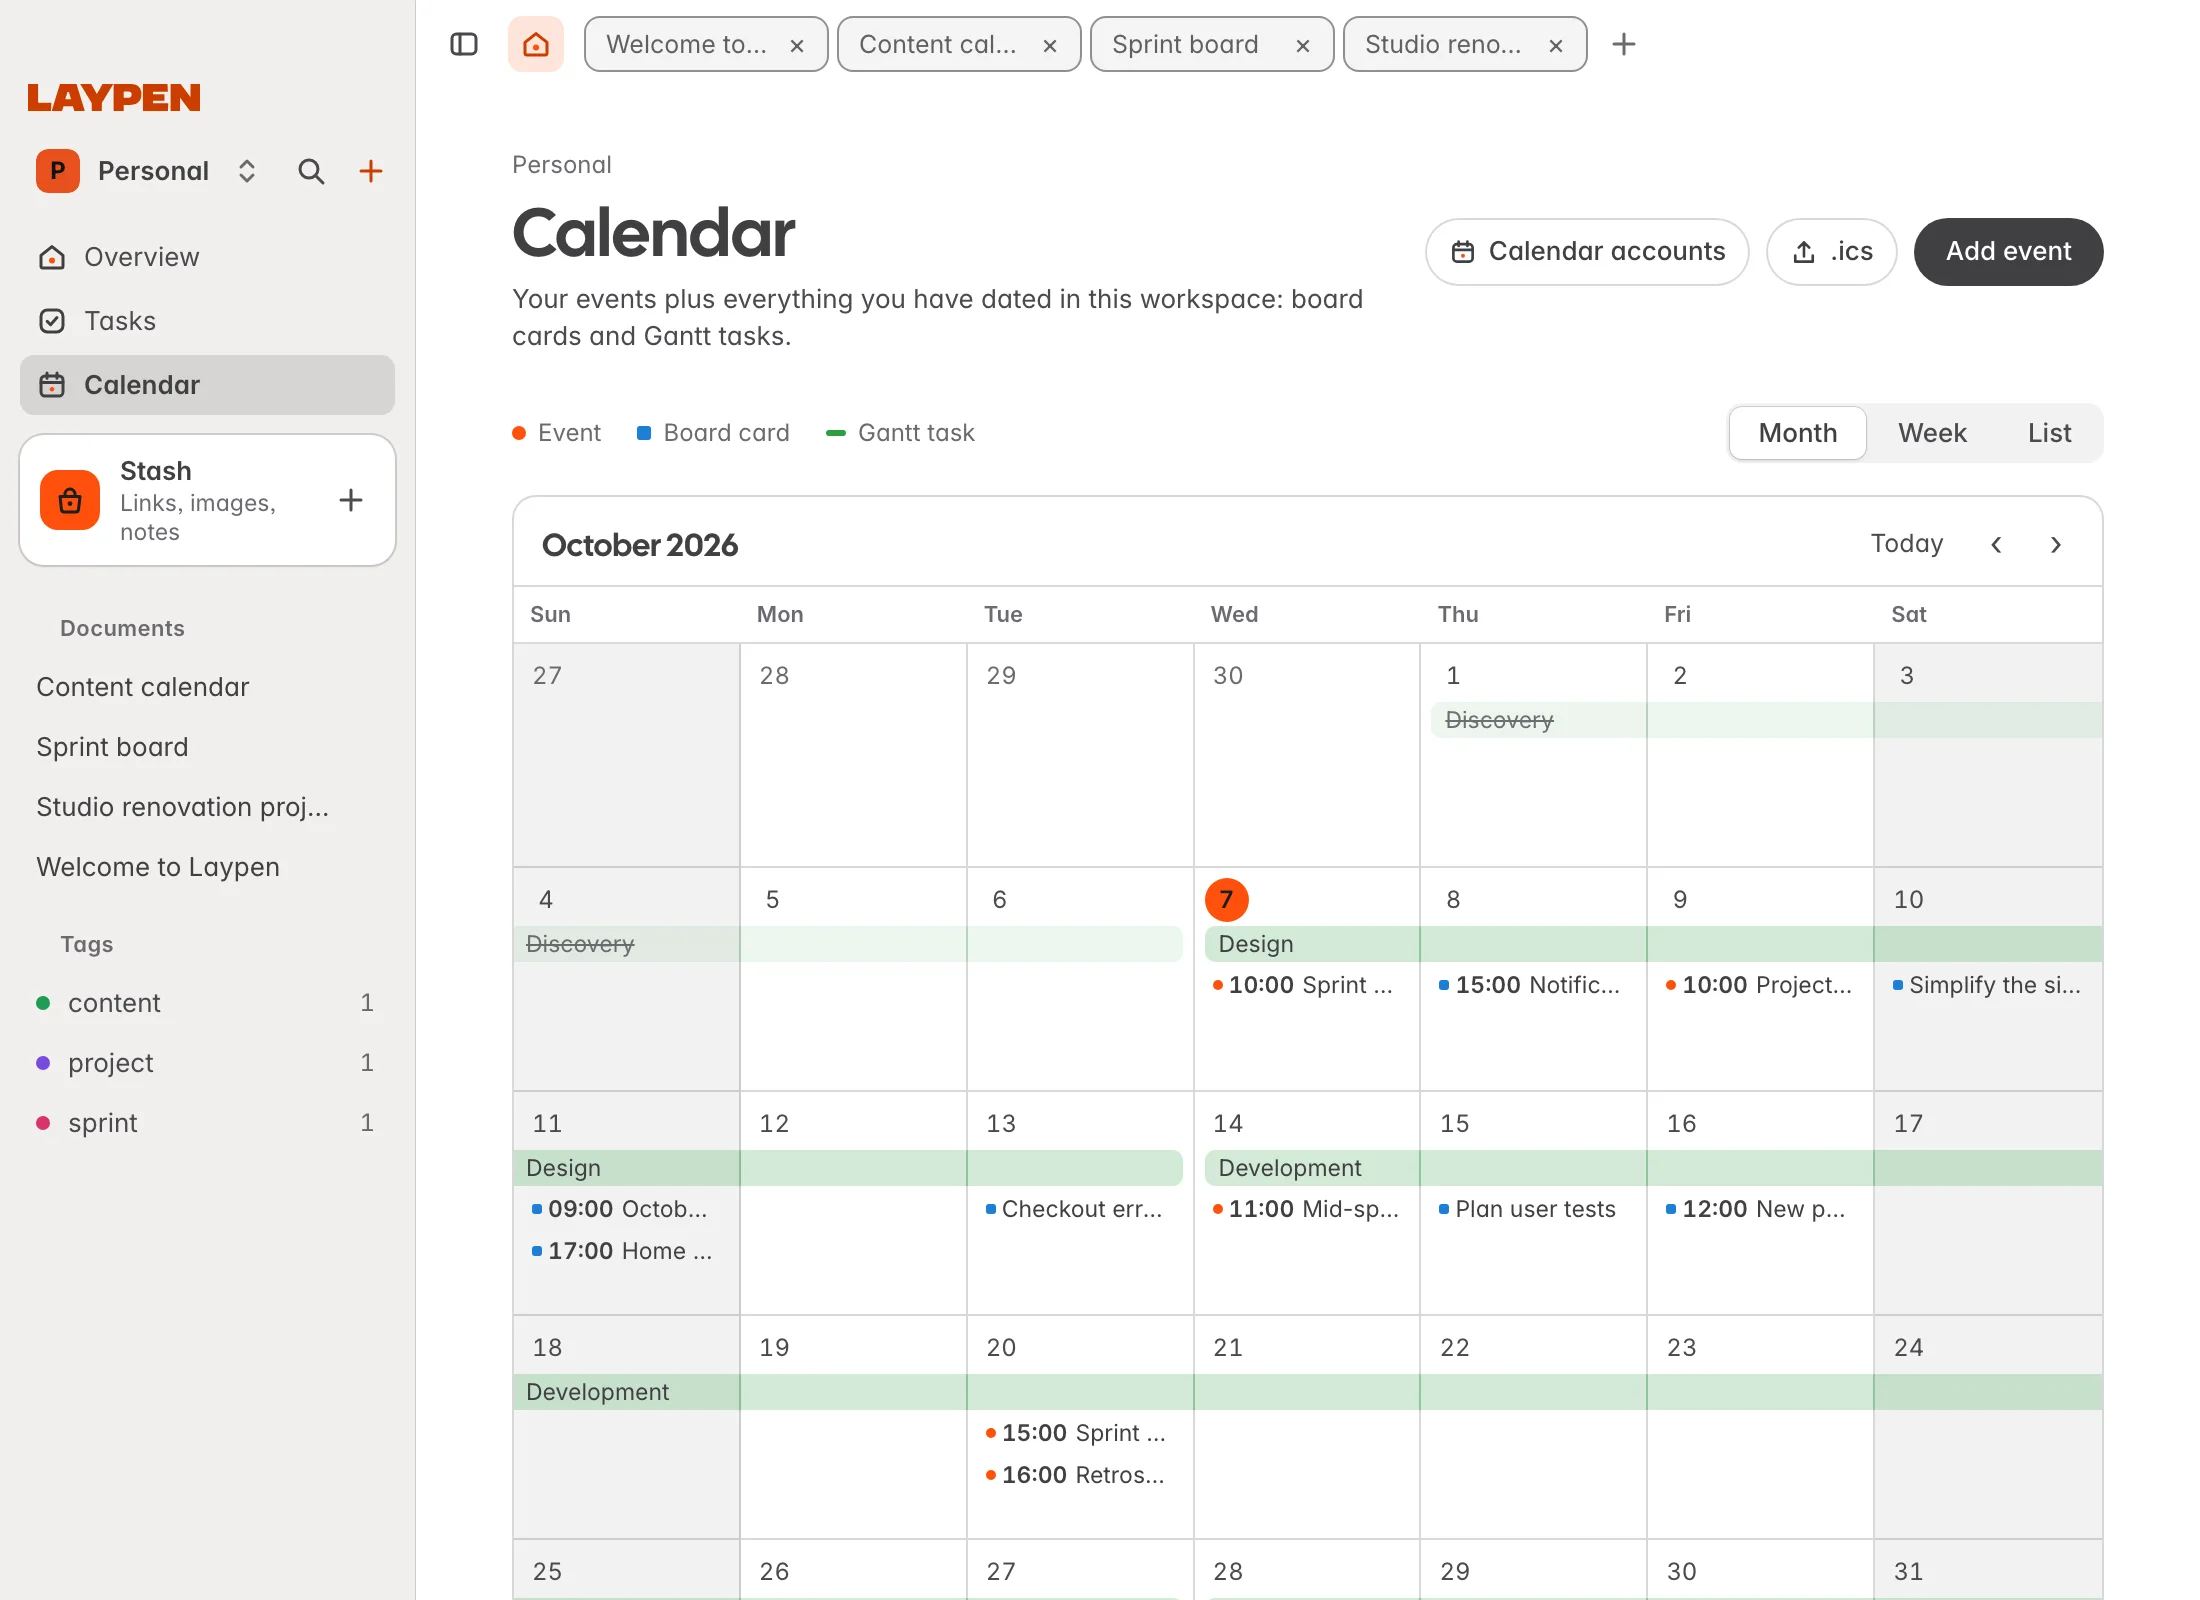Close the Welcome to... tab
This screenshot has height=1600, width=2200.
point(797,45)
